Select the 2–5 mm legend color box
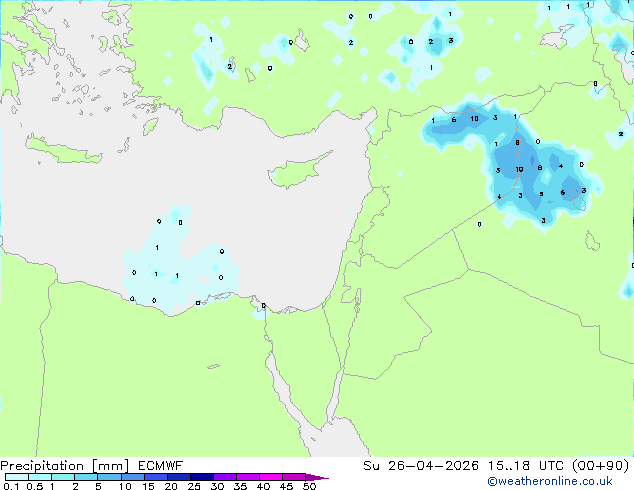The width and height of the screenshot is (634, 490). [86, 477]
